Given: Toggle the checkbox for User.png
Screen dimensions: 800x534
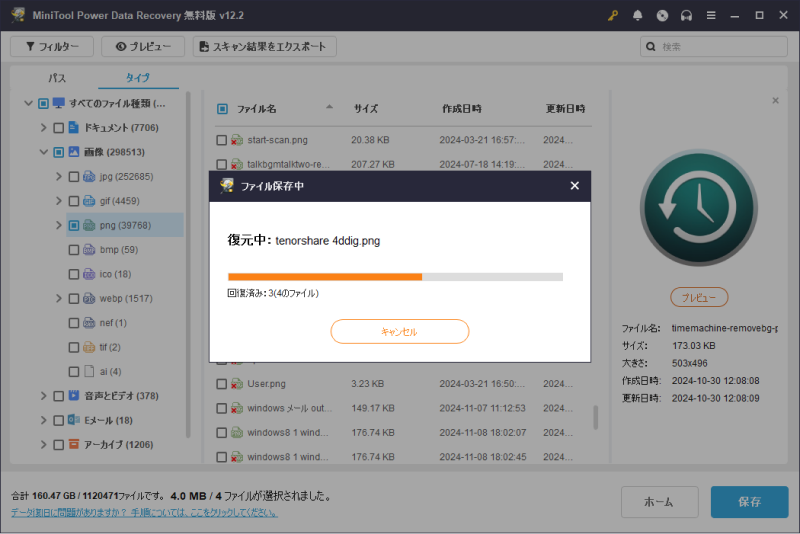Looking at the screenshot, I should point(222,383).
